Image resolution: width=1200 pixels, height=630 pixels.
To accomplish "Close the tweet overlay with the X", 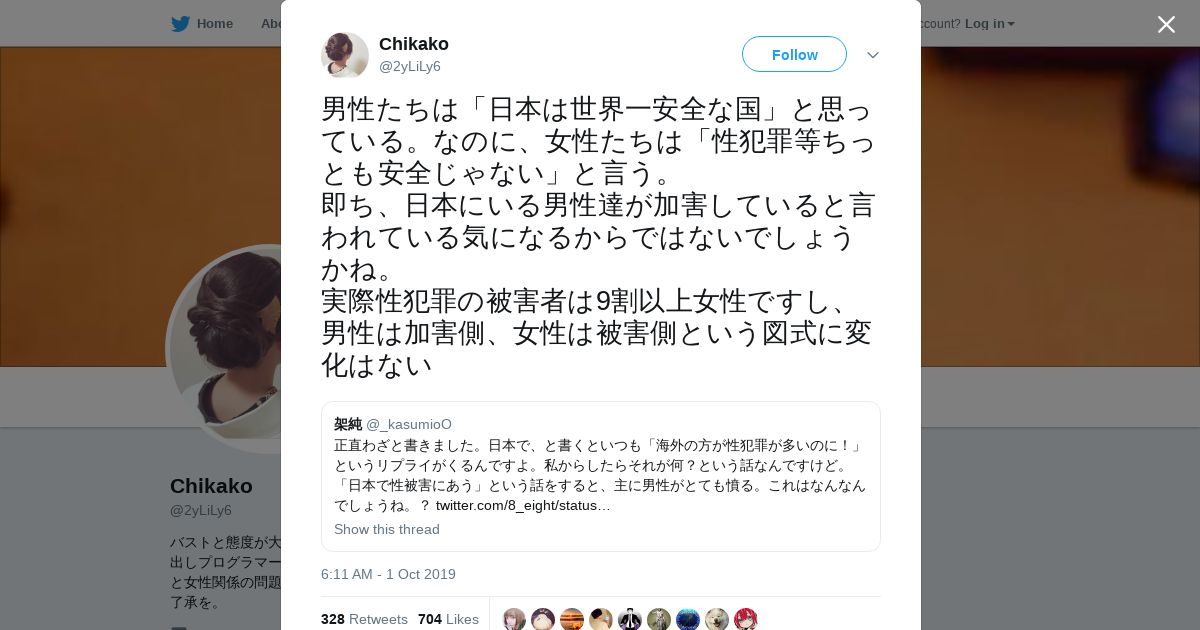I will pyautogui.click(x=1166, y=24).
